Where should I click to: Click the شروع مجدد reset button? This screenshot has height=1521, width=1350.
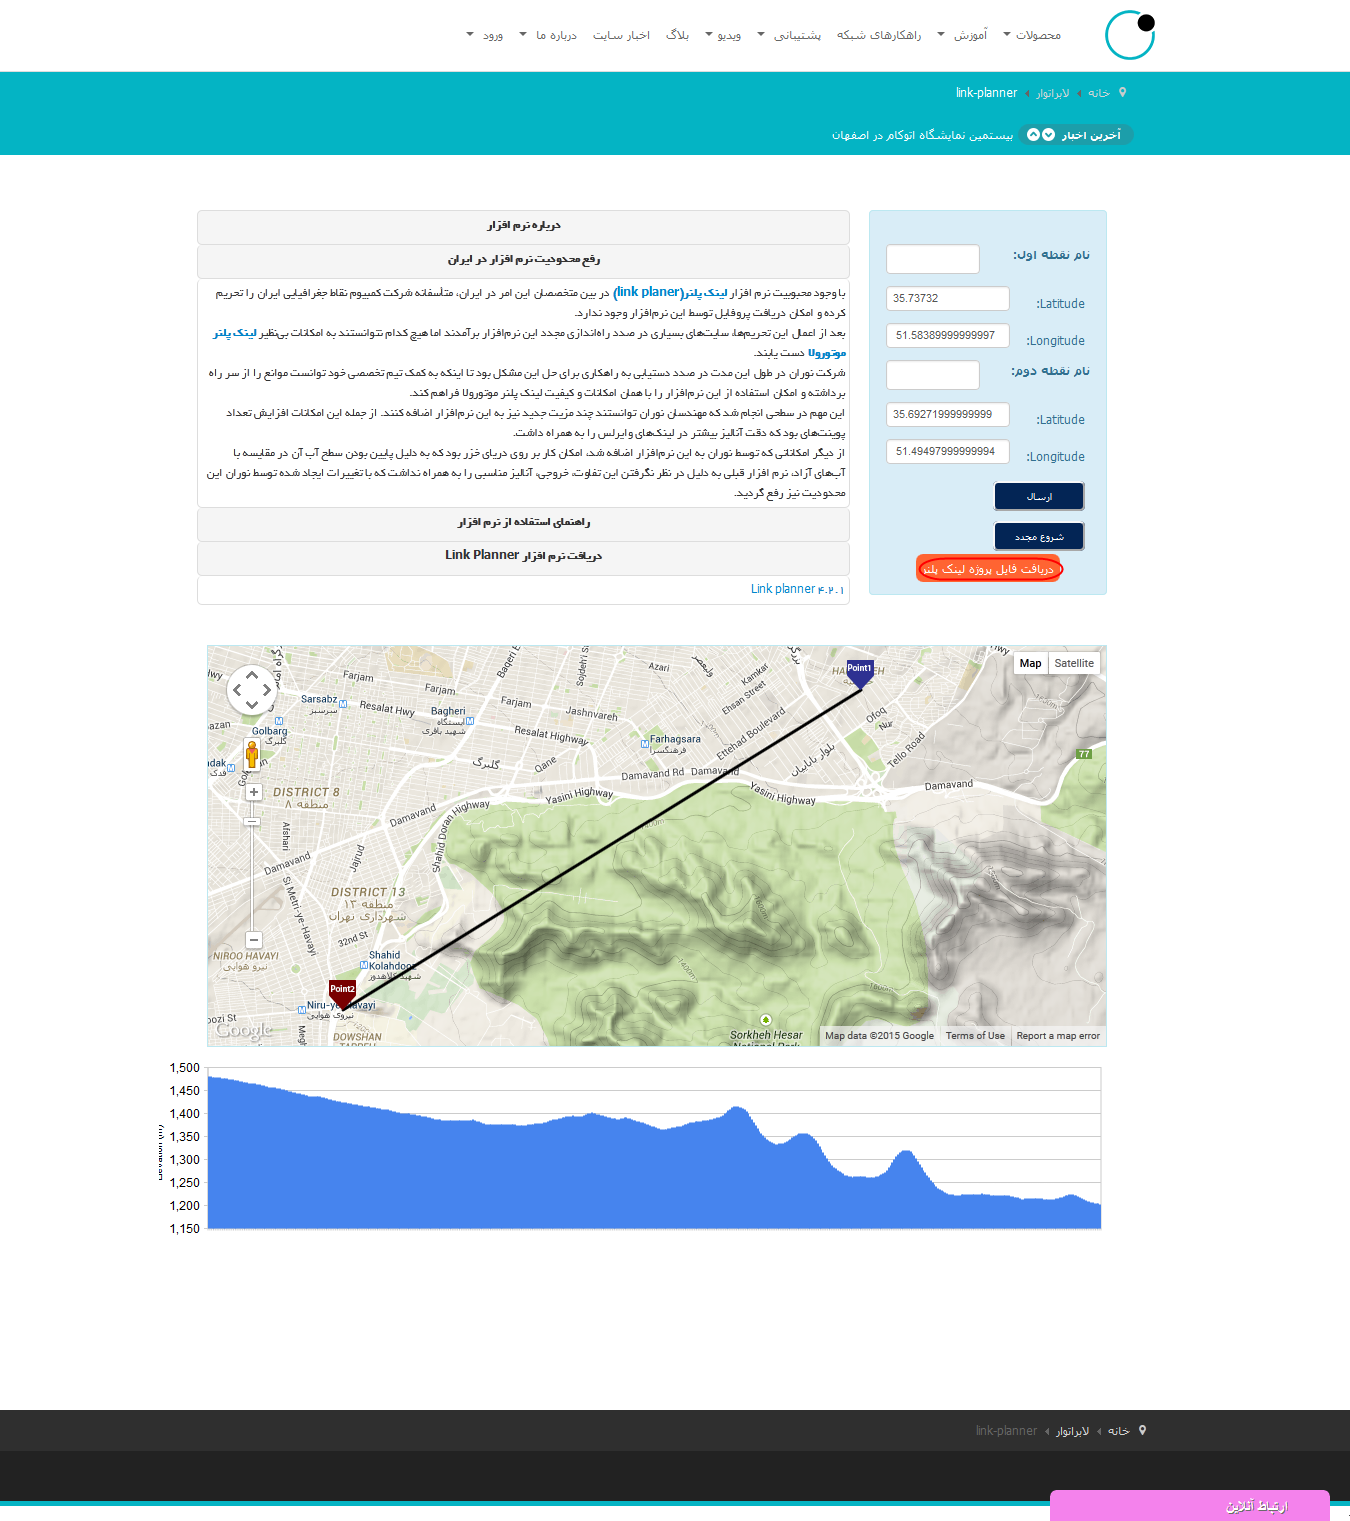(x=1039, y=536)
